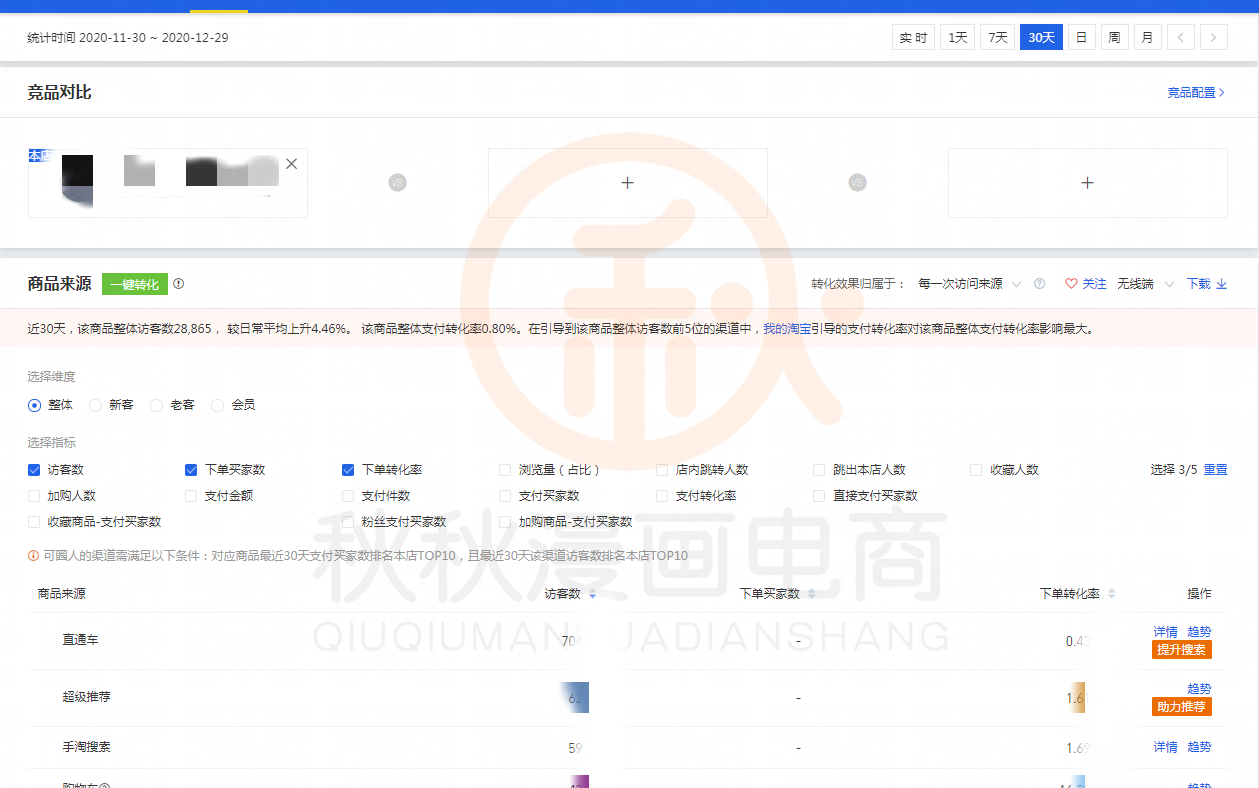The height and width of the screenshot is (788, 1259).
Task: Check the 浏览量（占比） checkbox
Action: (x=505, y=470)
